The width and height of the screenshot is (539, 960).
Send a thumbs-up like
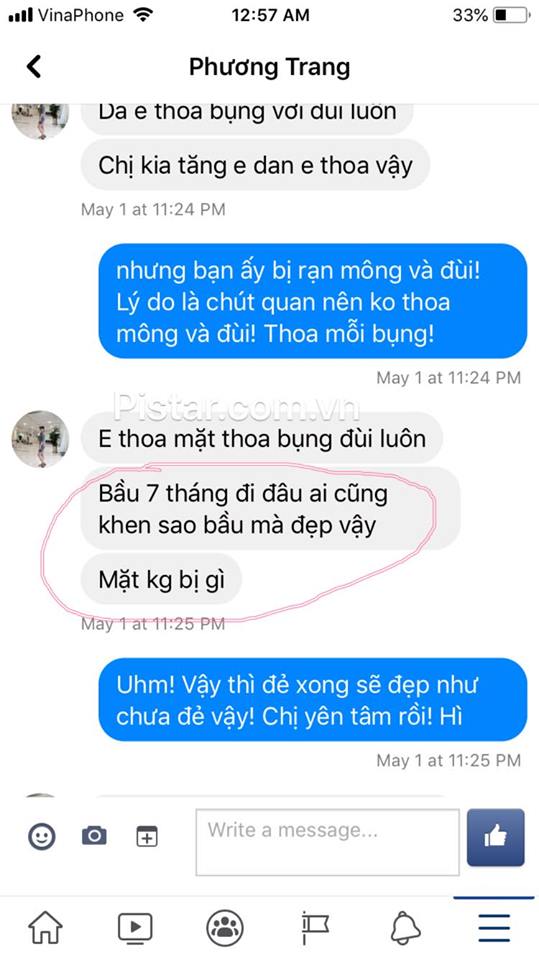(496, 837)
